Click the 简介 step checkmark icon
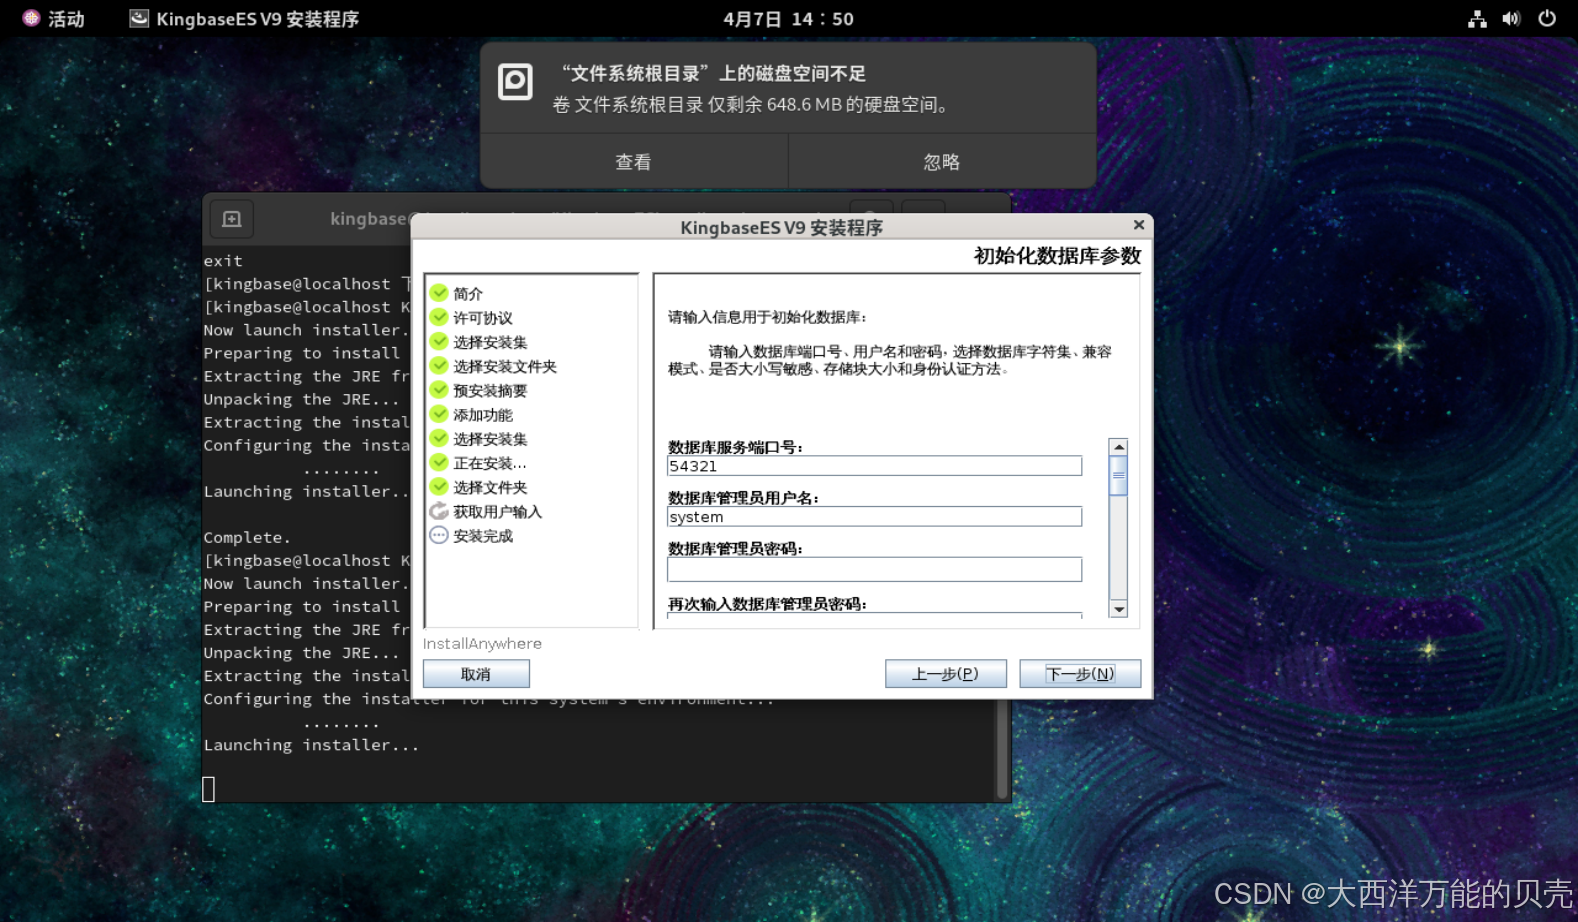Viewport: 1578px width, 922px height. [439, 293]
